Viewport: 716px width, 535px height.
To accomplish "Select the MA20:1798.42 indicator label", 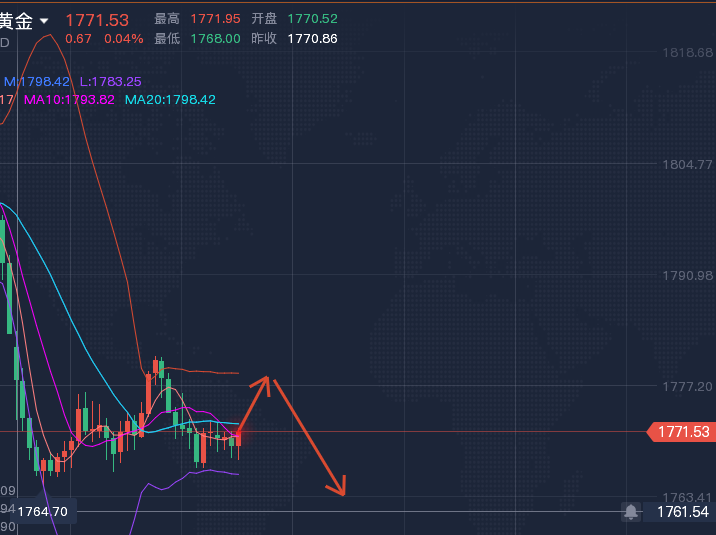I will [x=170, y=100].
